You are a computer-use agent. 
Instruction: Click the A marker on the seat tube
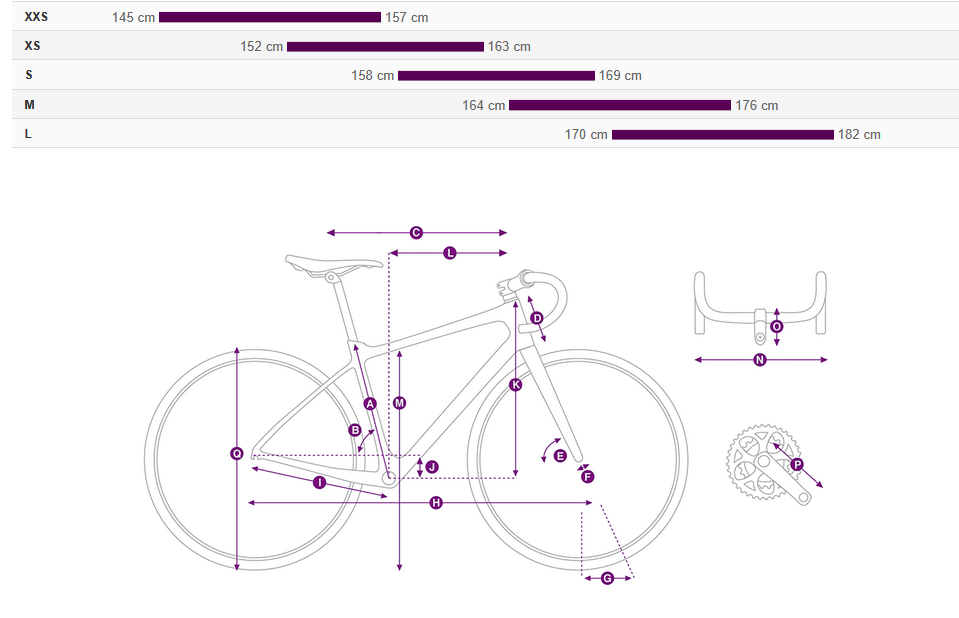click(x=370, y=404)
